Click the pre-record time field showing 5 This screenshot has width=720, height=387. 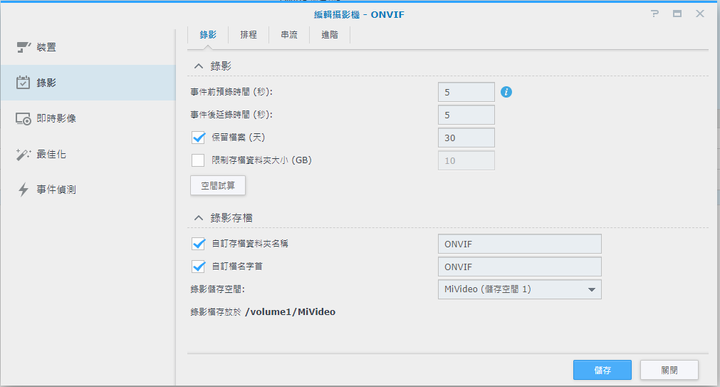point(466,92)
